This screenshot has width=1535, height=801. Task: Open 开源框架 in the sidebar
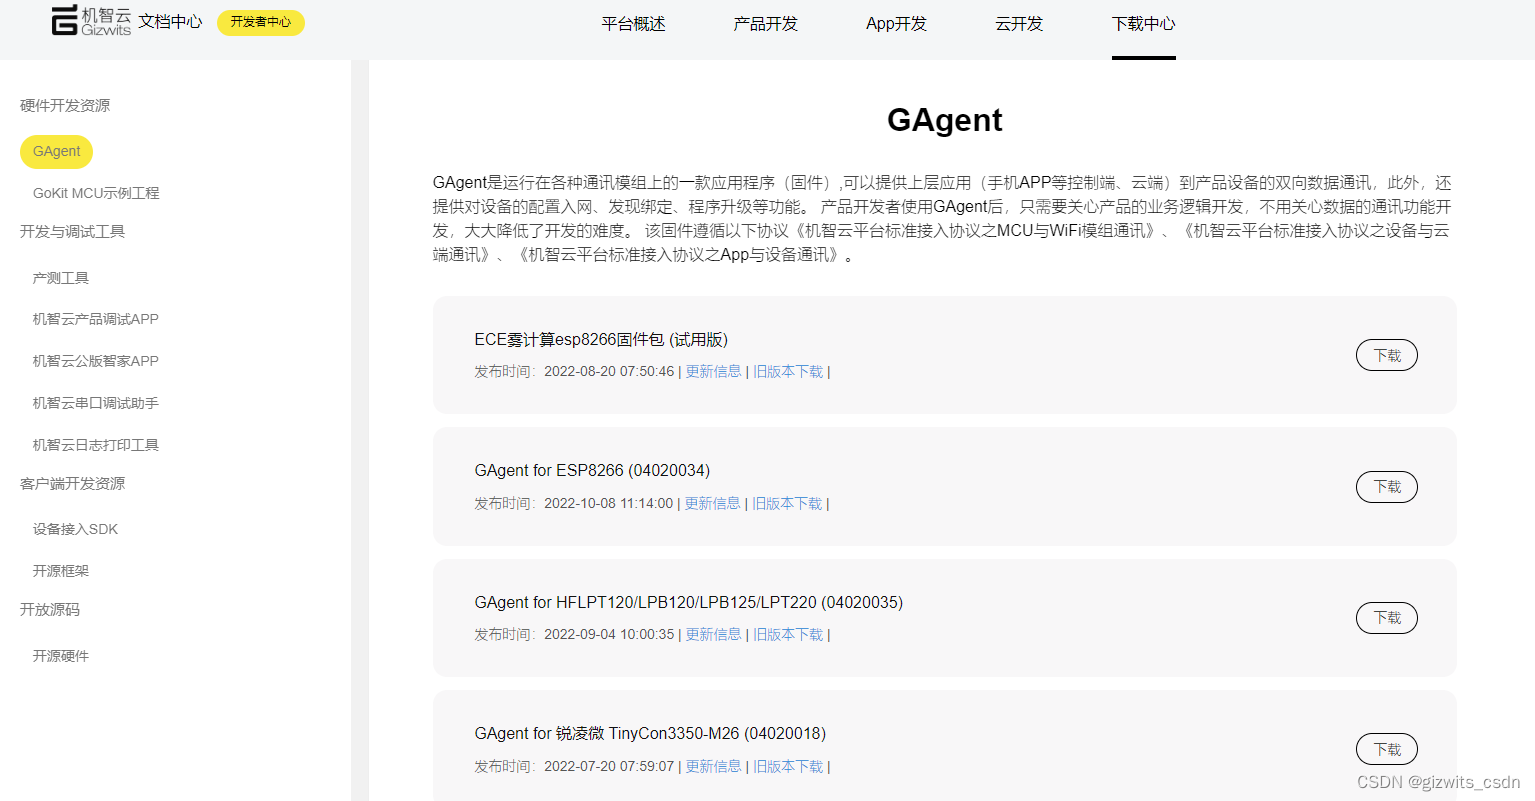pos(61,571)
